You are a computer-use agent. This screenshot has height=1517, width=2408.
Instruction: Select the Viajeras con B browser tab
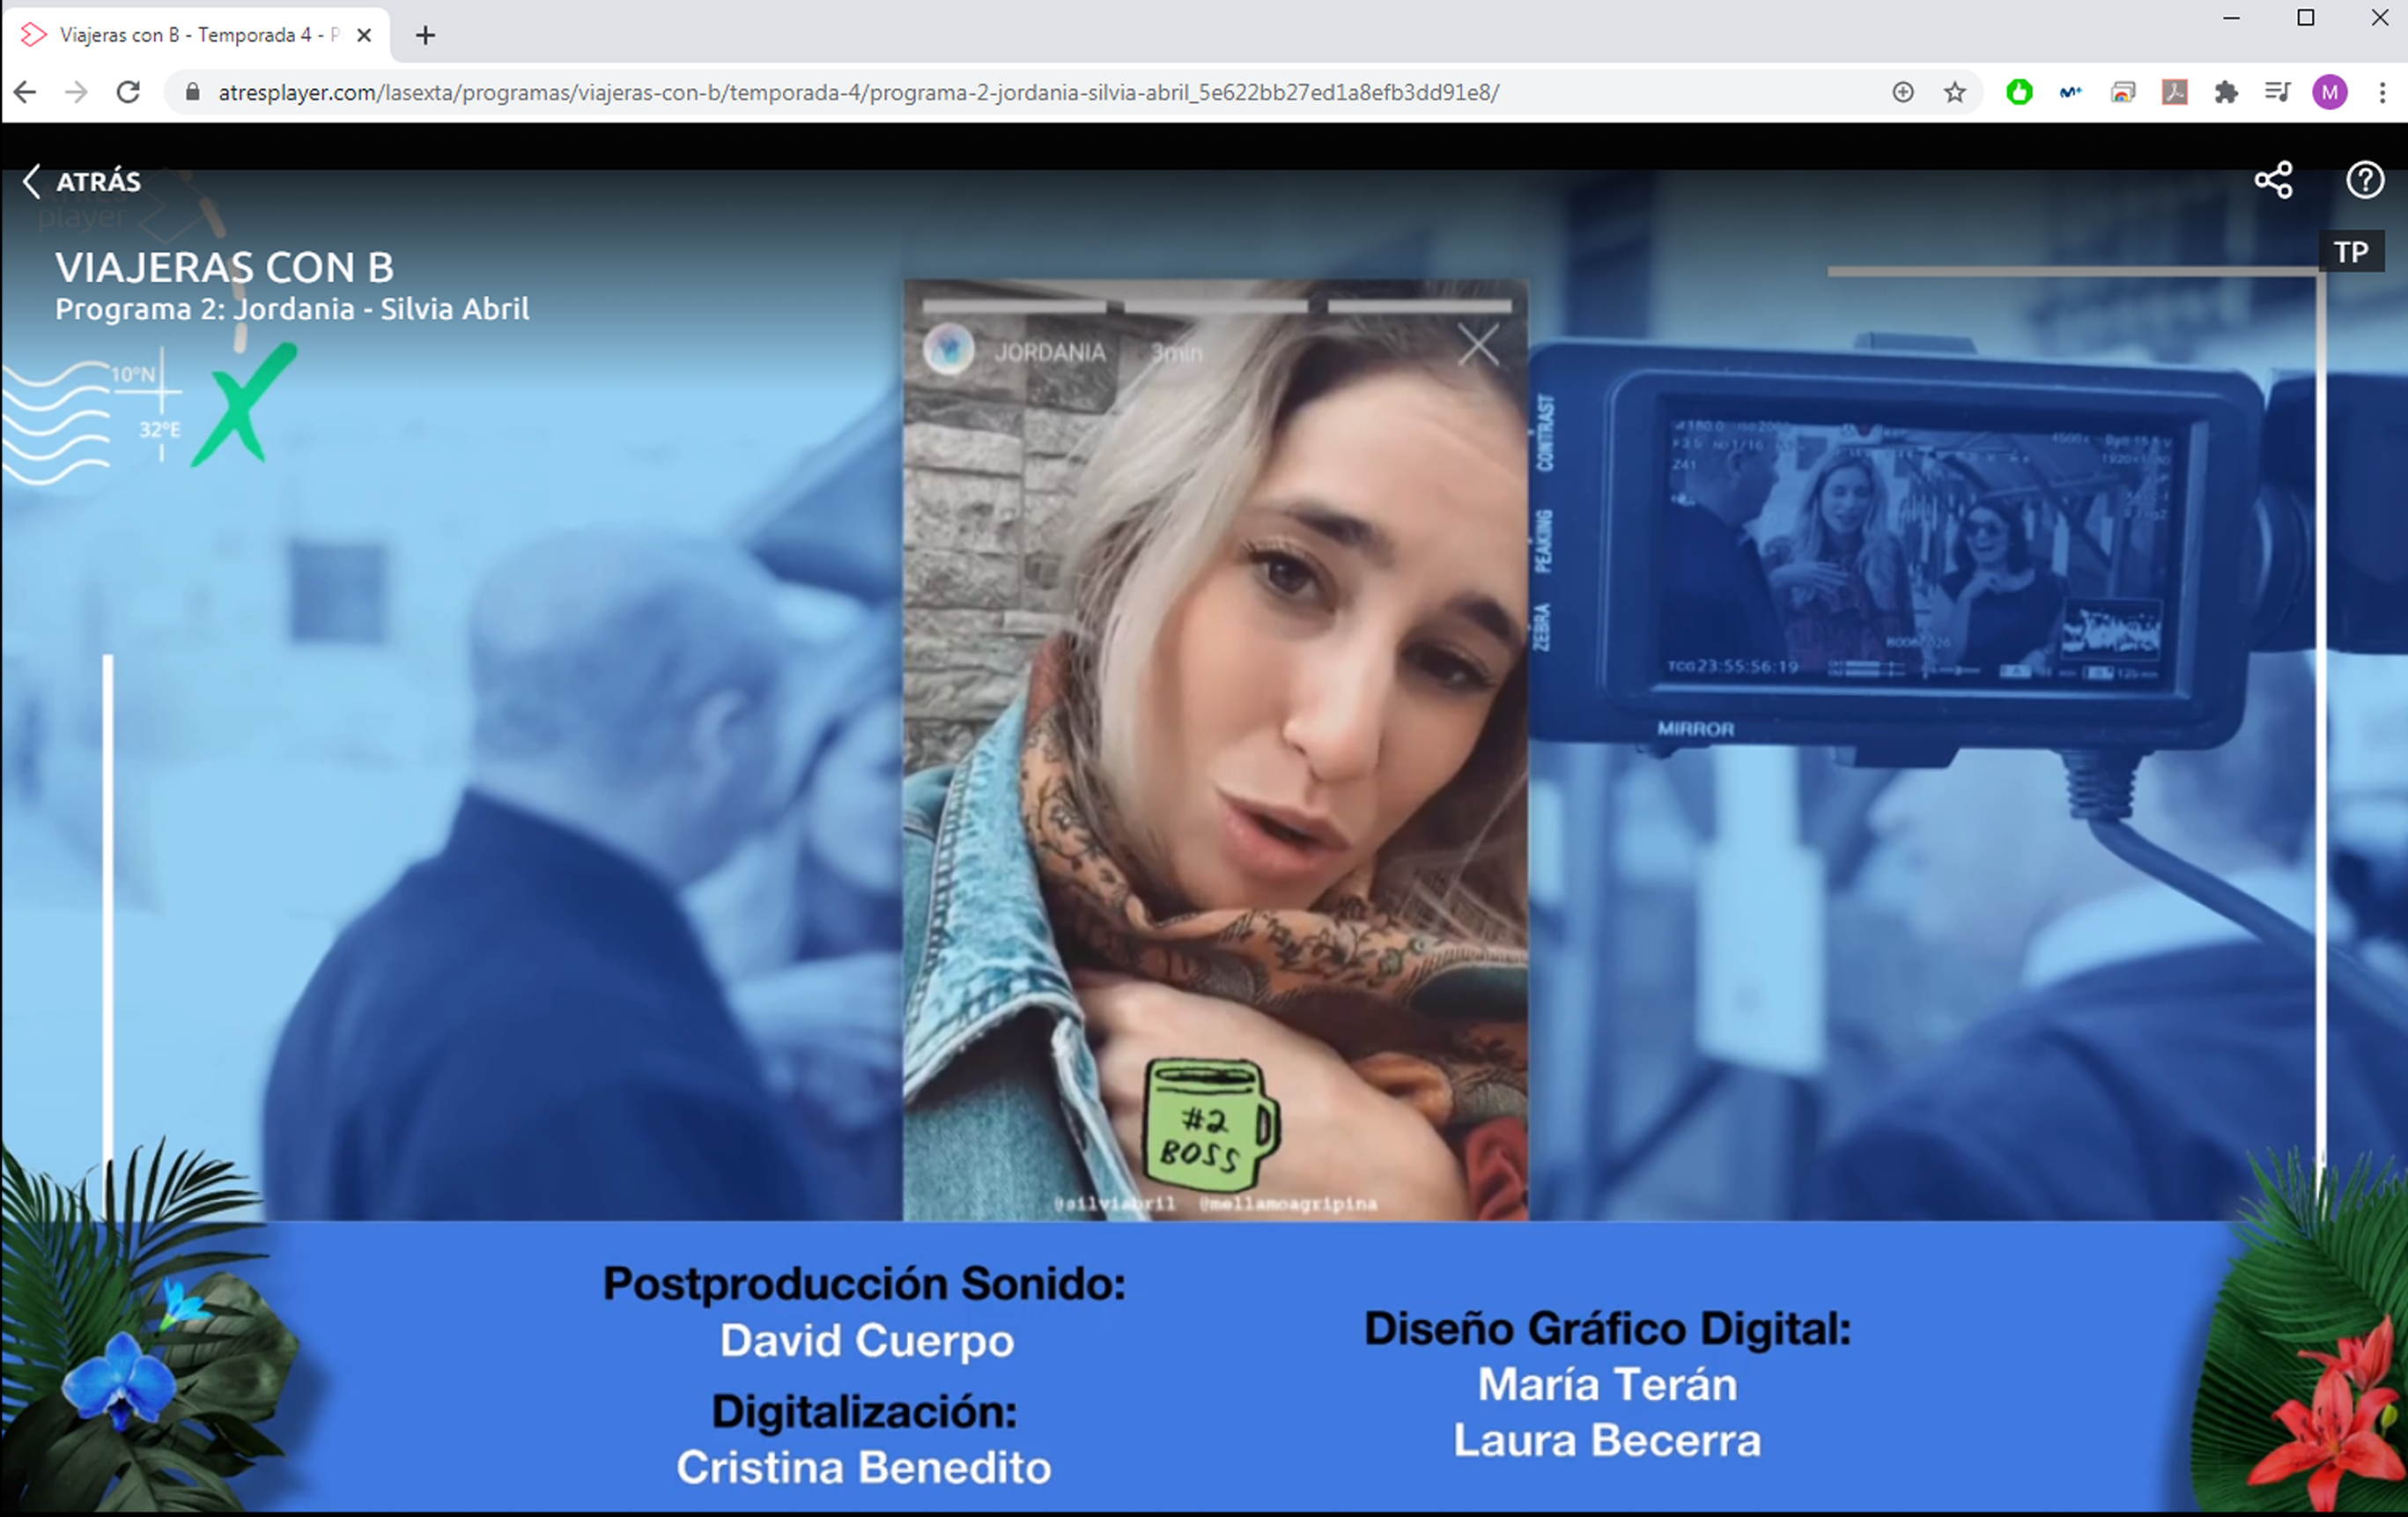point(190,35)
